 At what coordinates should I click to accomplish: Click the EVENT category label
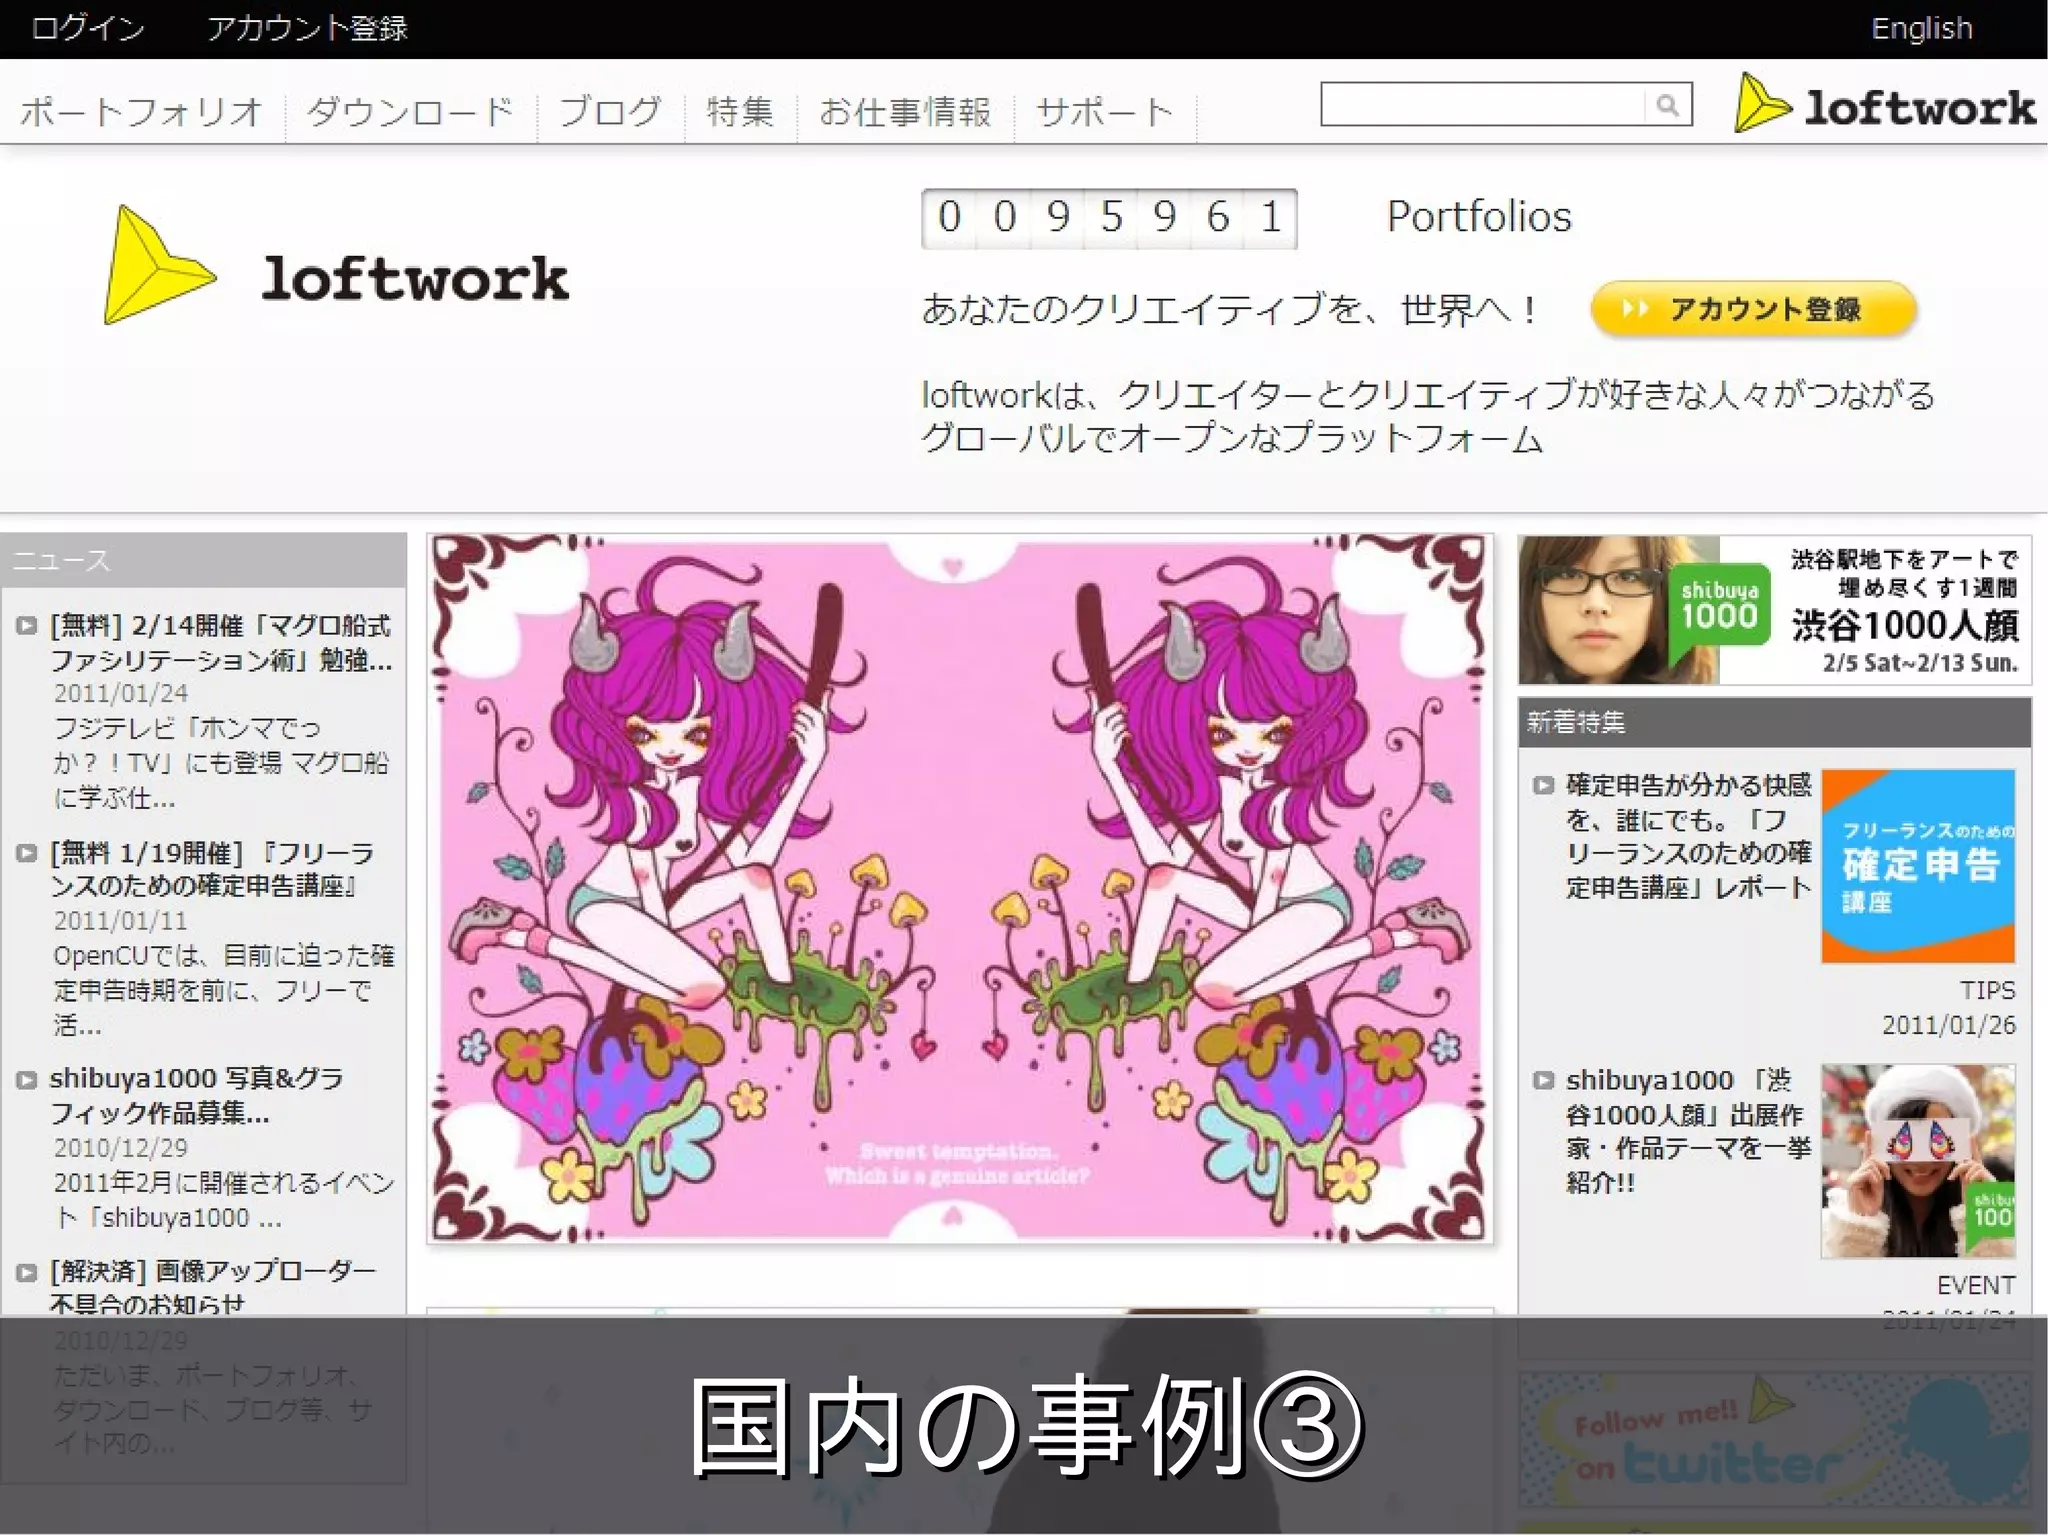pyautogui.click(x=1976, y=1285)
